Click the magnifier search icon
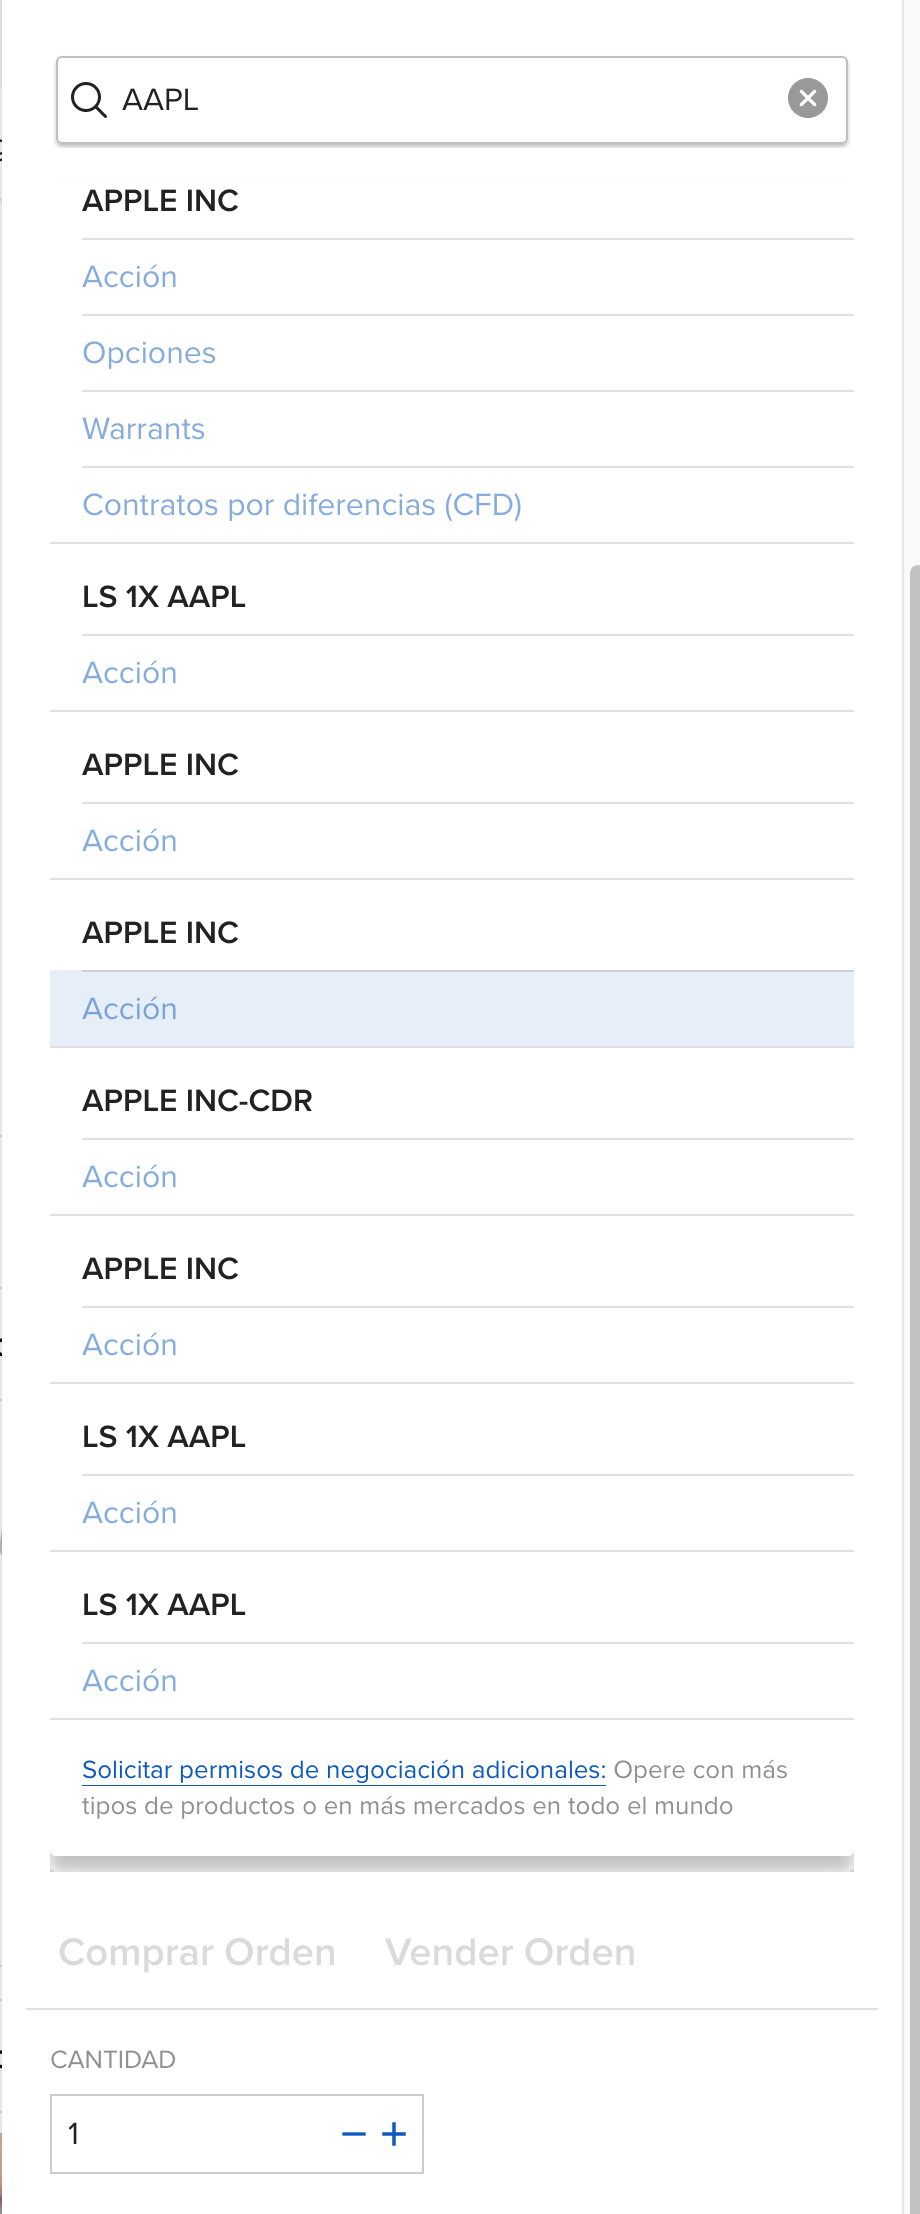 pos(88,100)
